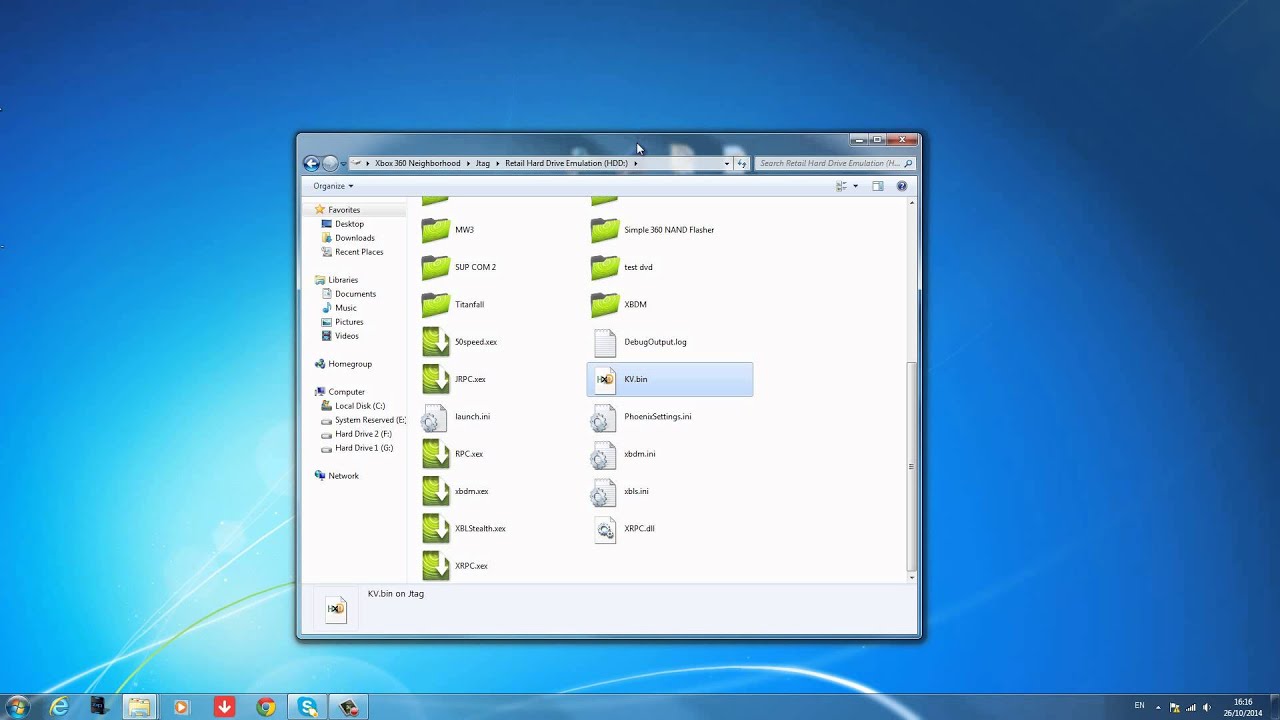Select the xbdm.ini file
The width and height of the screenshot is (1280, 720).
pyautogui.click(x=622, y=454)
